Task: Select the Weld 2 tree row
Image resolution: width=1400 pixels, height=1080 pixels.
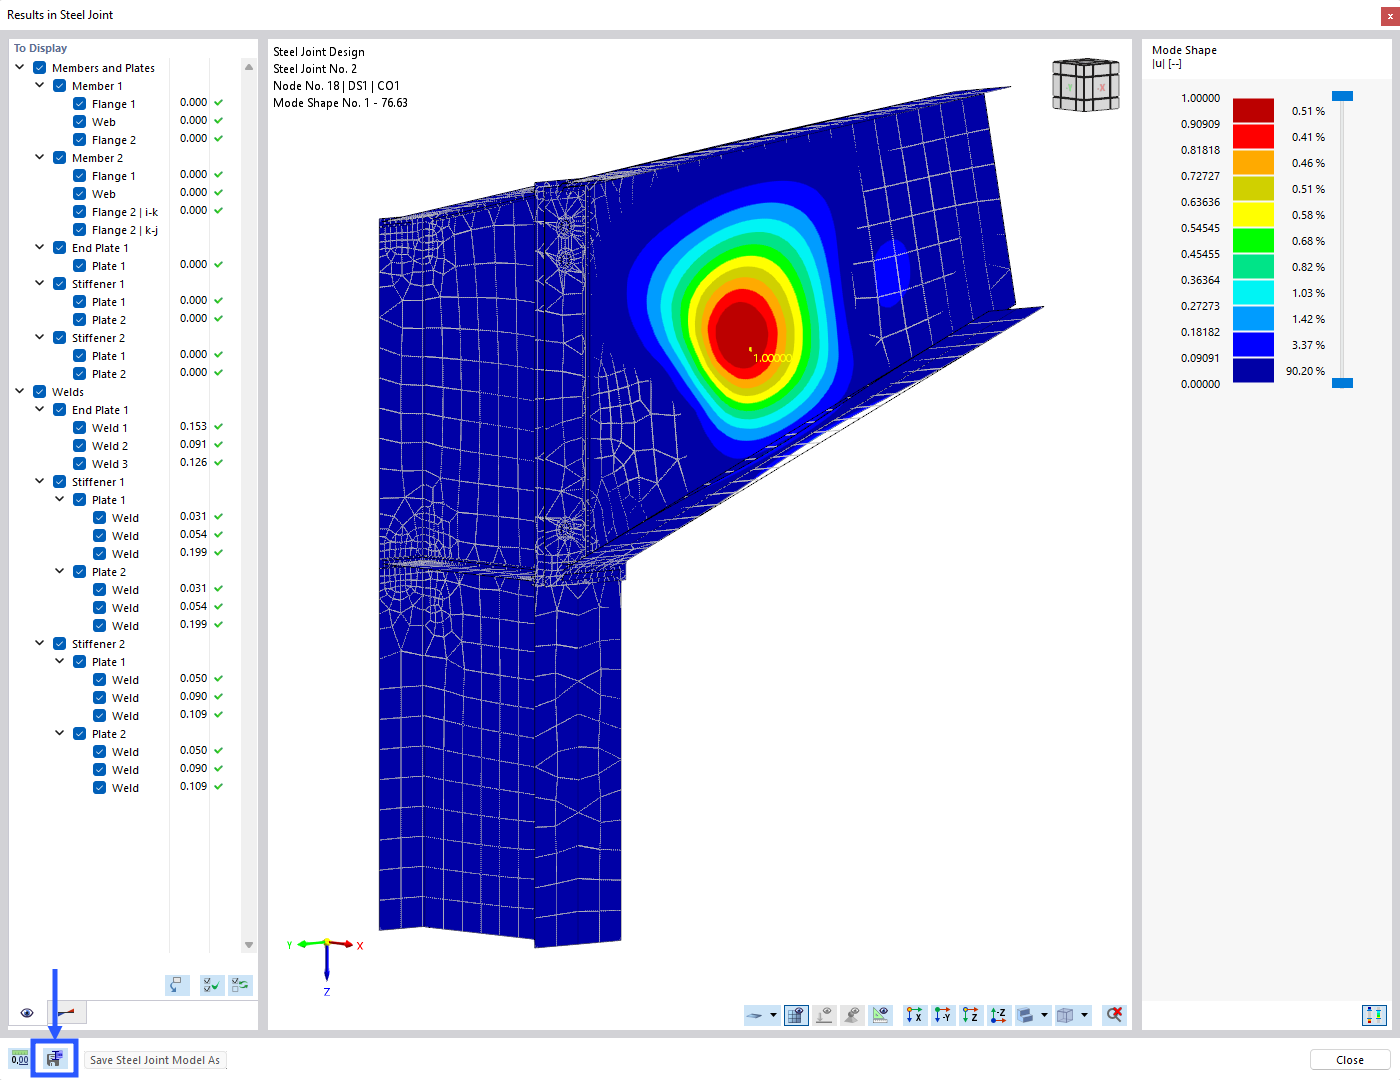Action: tap(110, 446)
